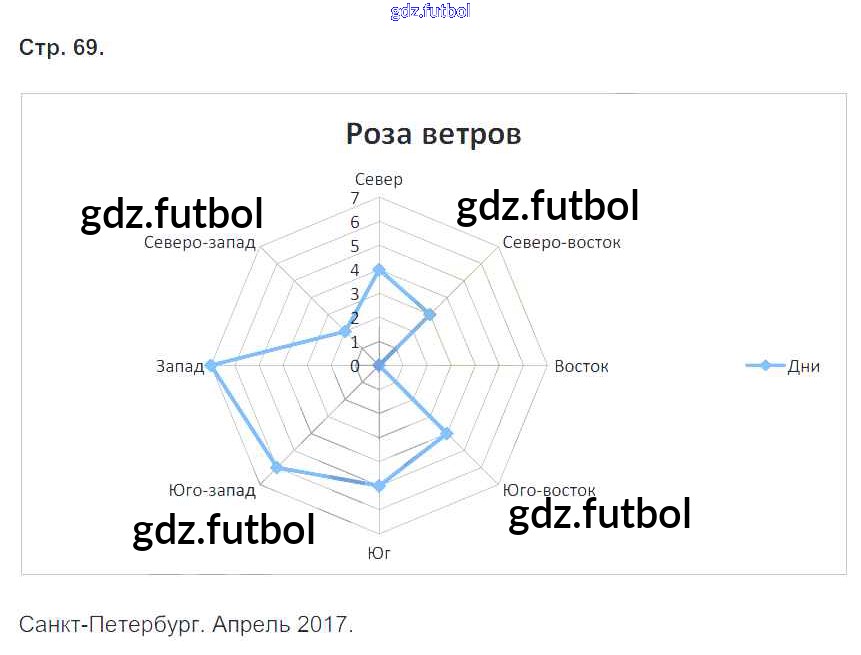Select the data marker on the Юго-восток axis
Image resolution: width=861 pixels, height=655 pixels.
pos(447,434)
